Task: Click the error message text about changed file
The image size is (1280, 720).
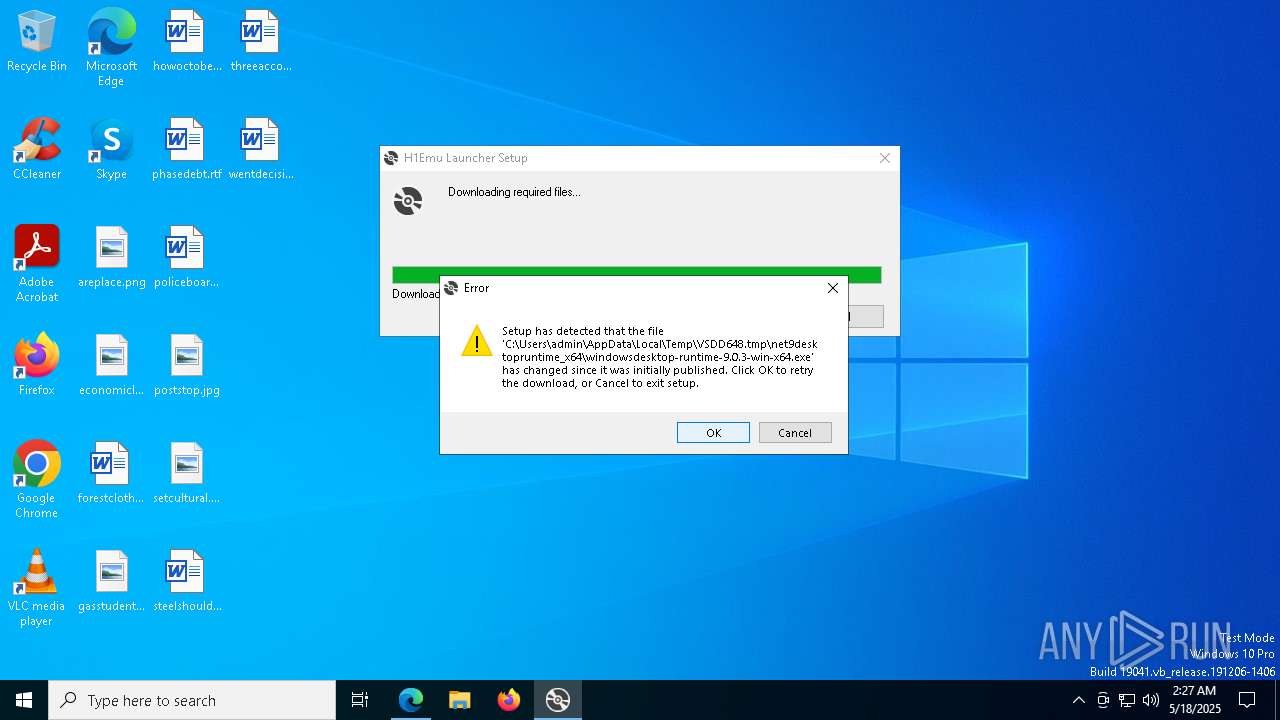Action: pos(659,357)
